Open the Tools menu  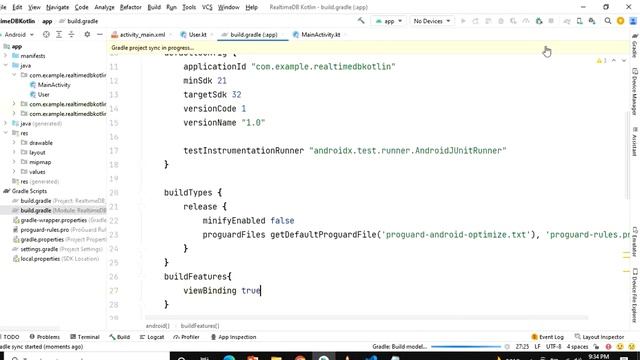pyautogui.click(x=189, y=7)
